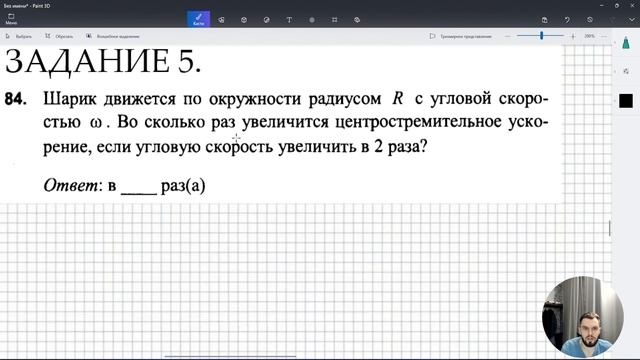Toggle 3D view mode
The width and height of the screenshot is (640, 360).
click(460, 36)
